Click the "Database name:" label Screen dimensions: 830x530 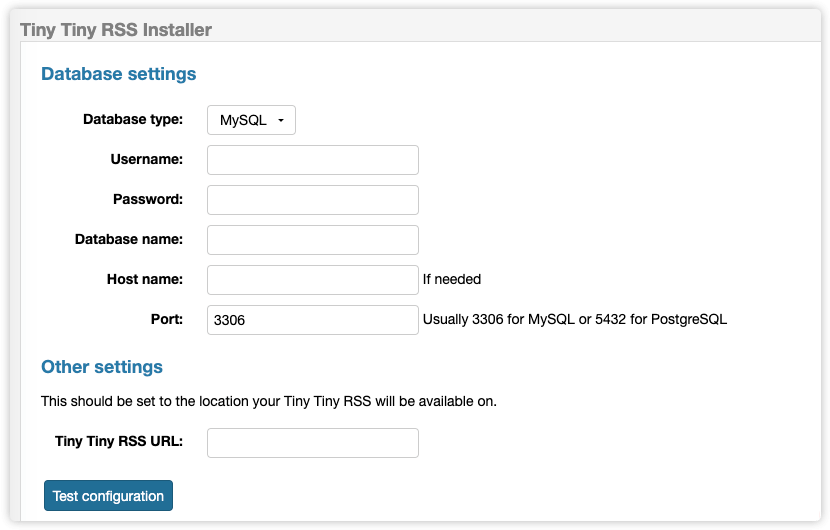click(x=129, y=239)
